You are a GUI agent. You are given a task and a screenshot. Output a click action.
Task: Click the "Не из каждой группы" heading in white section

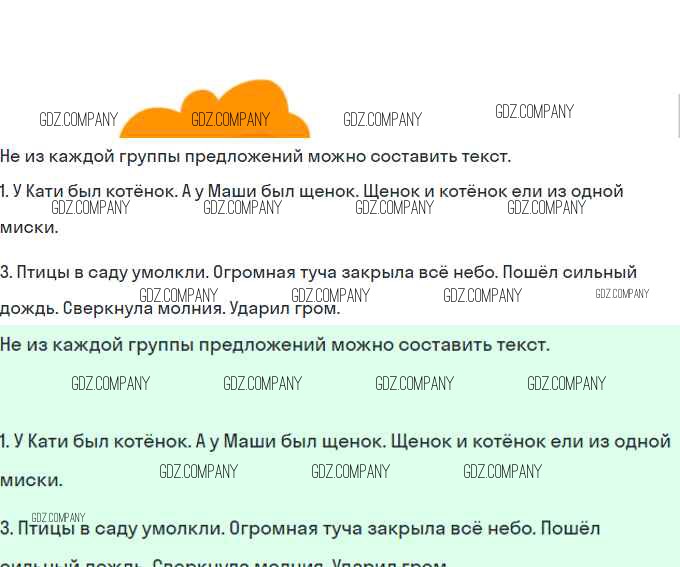coord(255,156)
